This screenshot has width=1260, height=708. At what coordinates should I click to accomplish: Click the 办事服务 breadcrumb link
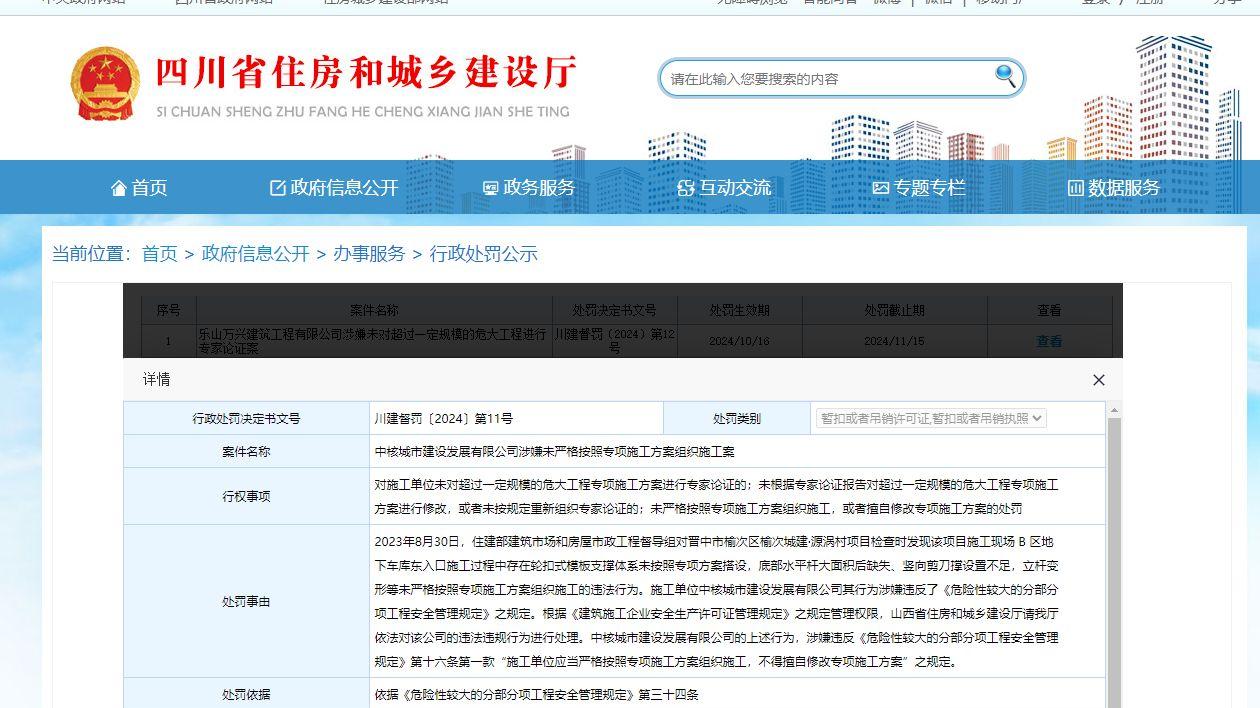click(x=369, y=254)
